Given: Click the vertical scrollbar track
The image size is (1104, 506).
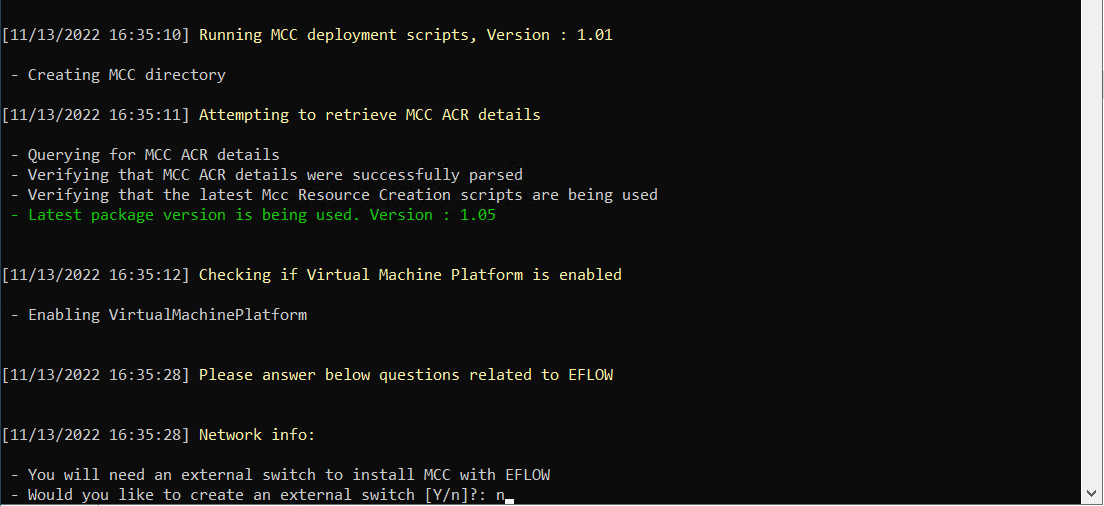Looking at the screenshot, I should point(1092,250).
